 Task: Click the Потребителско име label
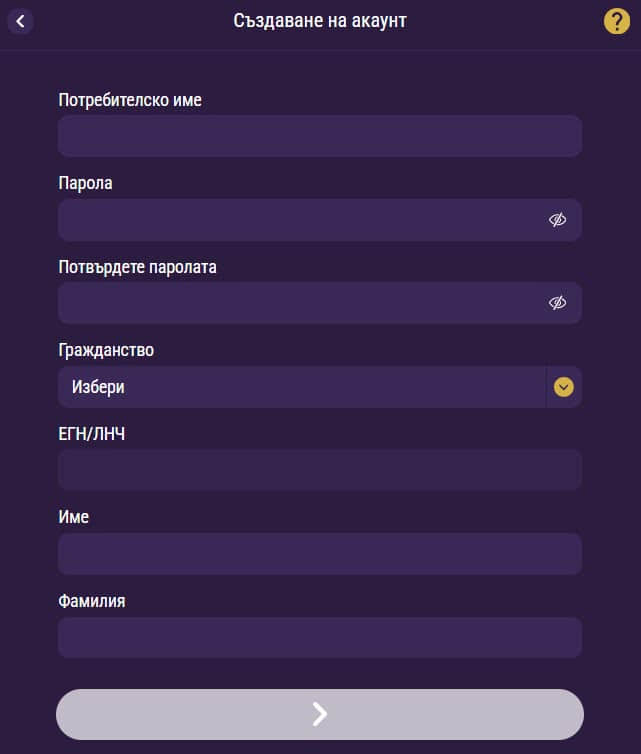click(130, 100)
